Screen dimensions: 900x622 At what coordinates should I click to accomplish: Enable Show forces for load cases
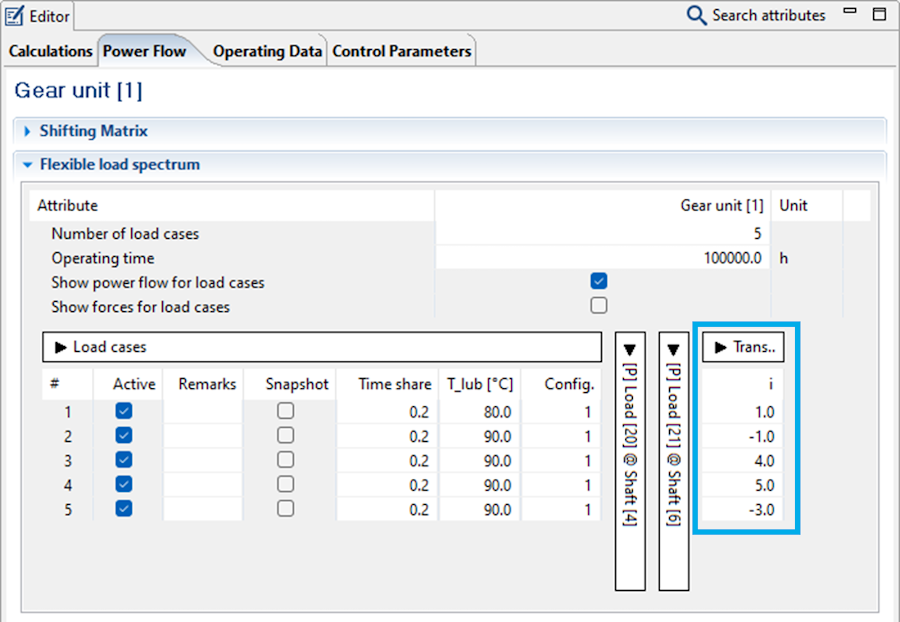point(599,306)
